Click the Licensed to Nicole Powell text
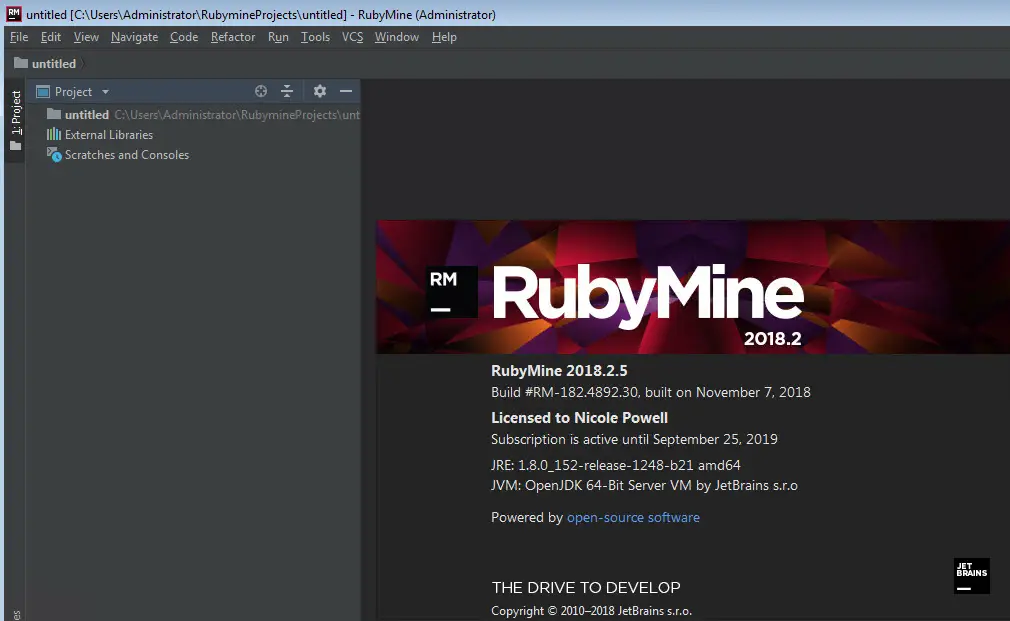1010x621 pixels. pyautogui.click(x=579, y=417)
